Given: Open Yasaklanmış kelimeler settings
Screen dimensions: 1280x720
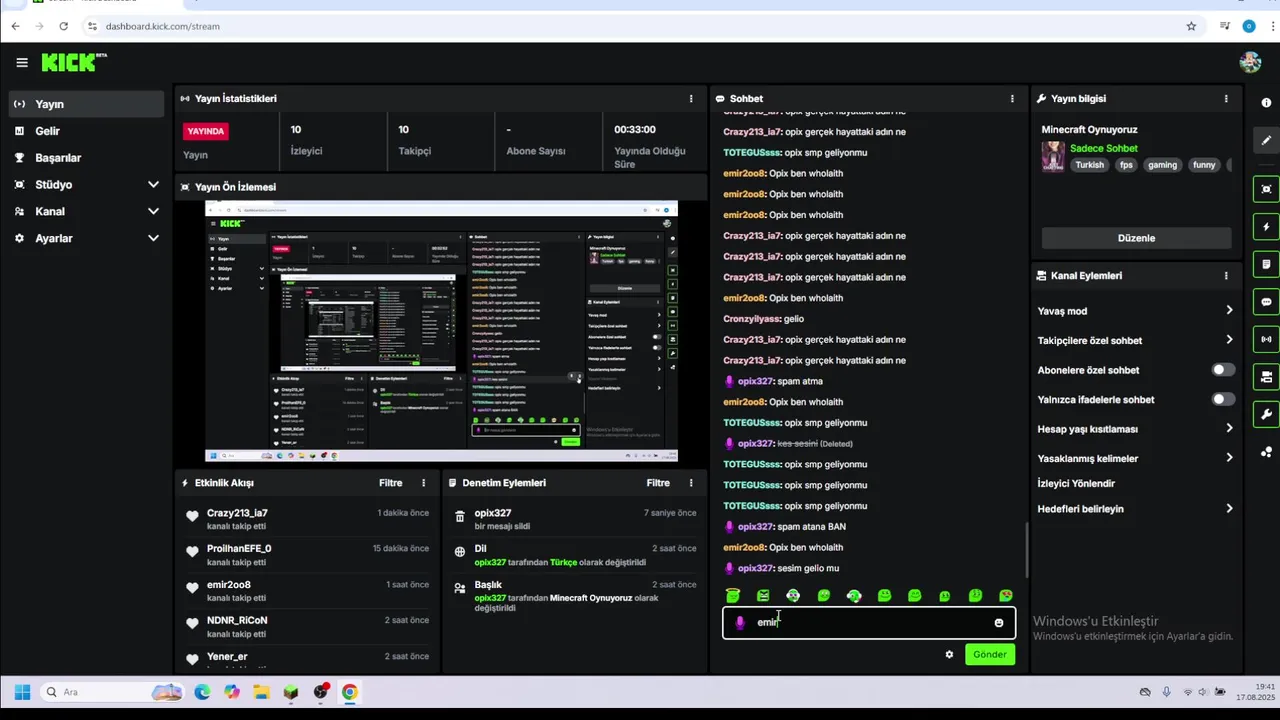Looking at the screenshot, I should (x=1135, y=458).
